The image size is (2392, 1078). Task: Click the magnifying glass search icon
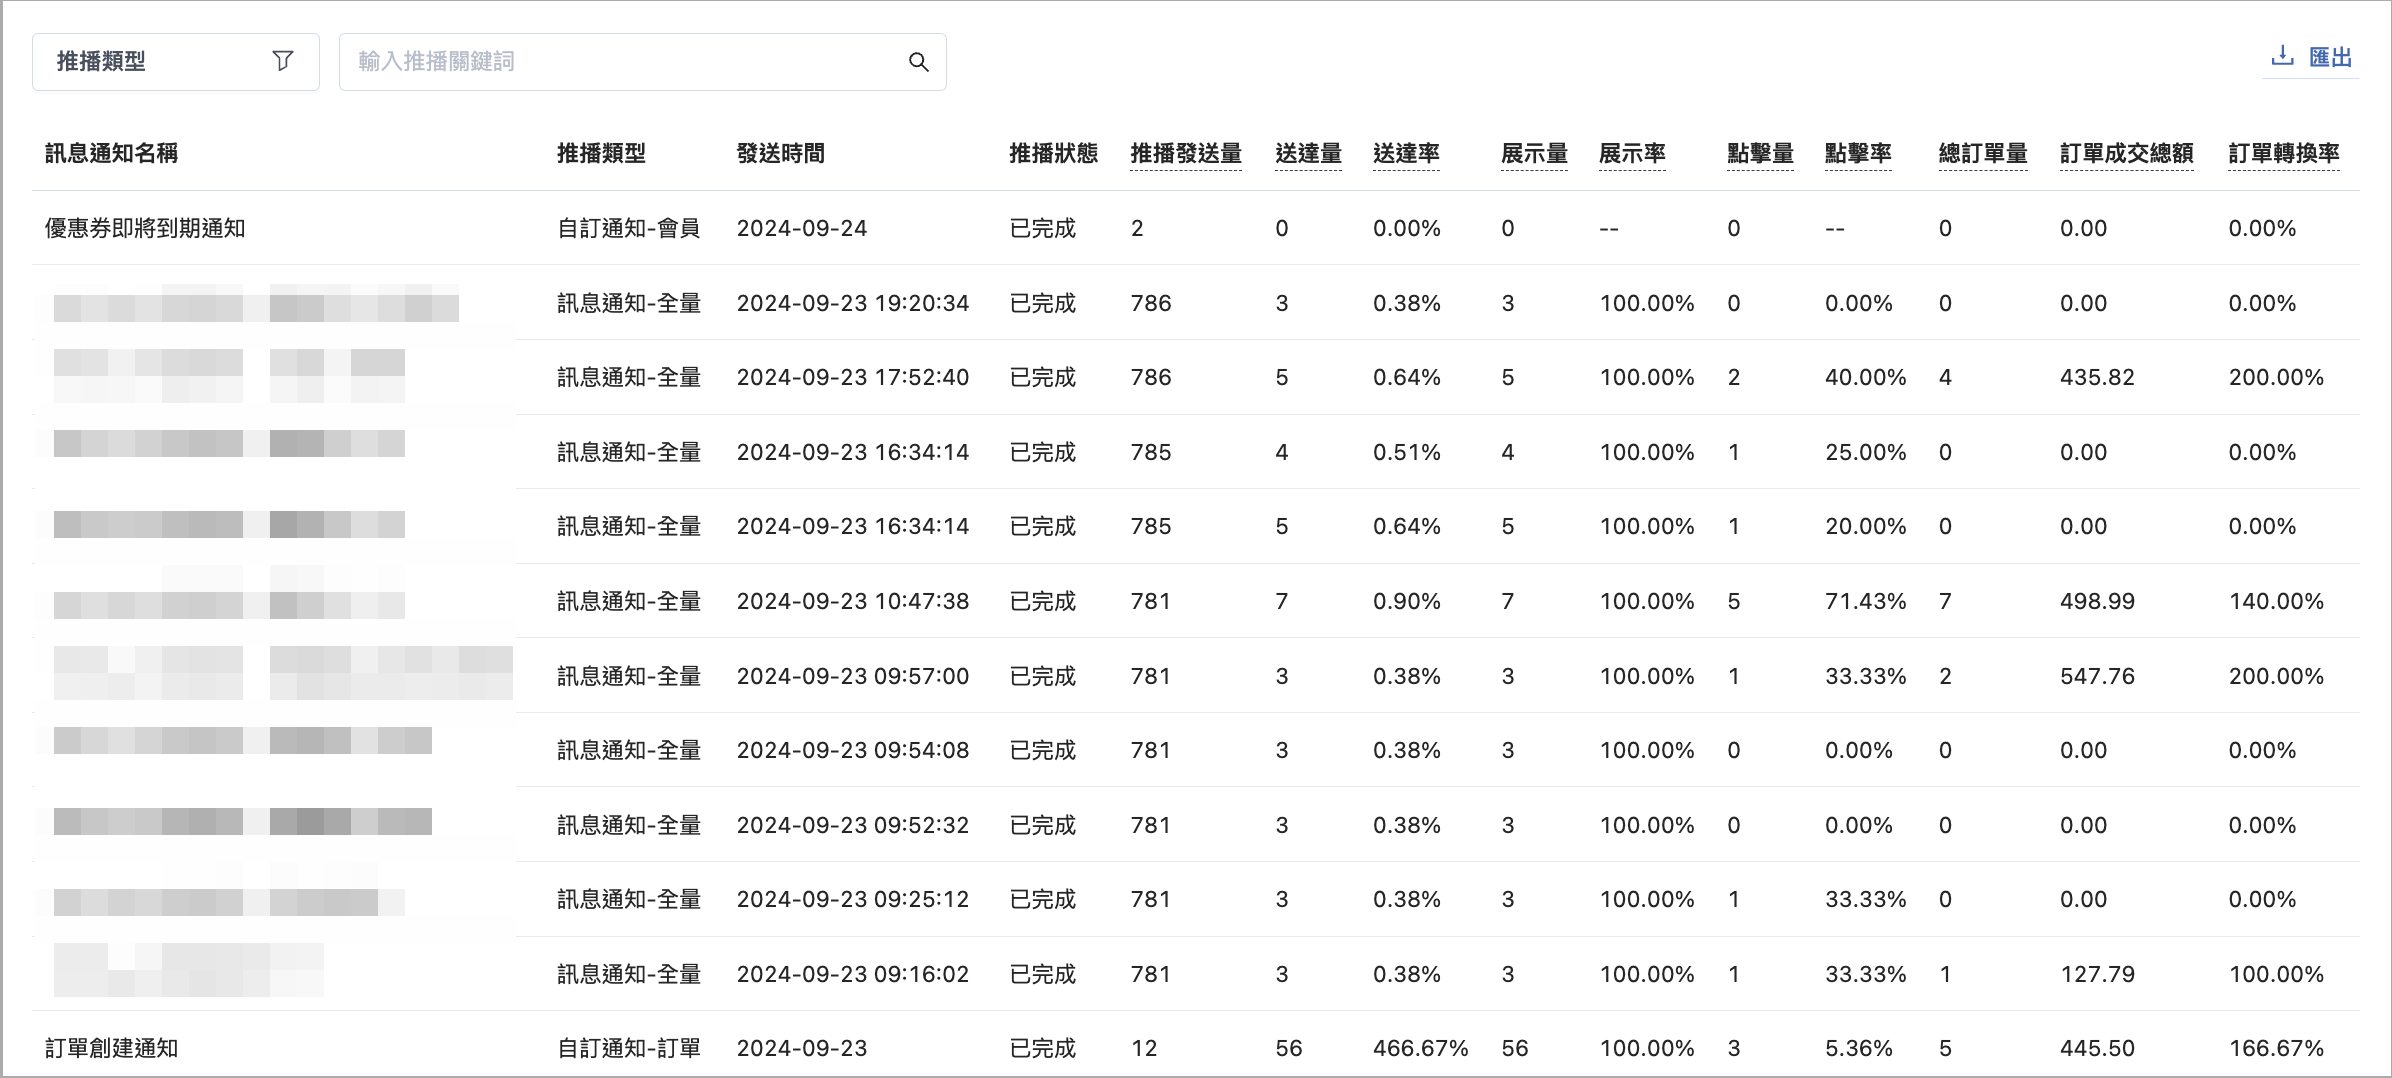point(918,62)
